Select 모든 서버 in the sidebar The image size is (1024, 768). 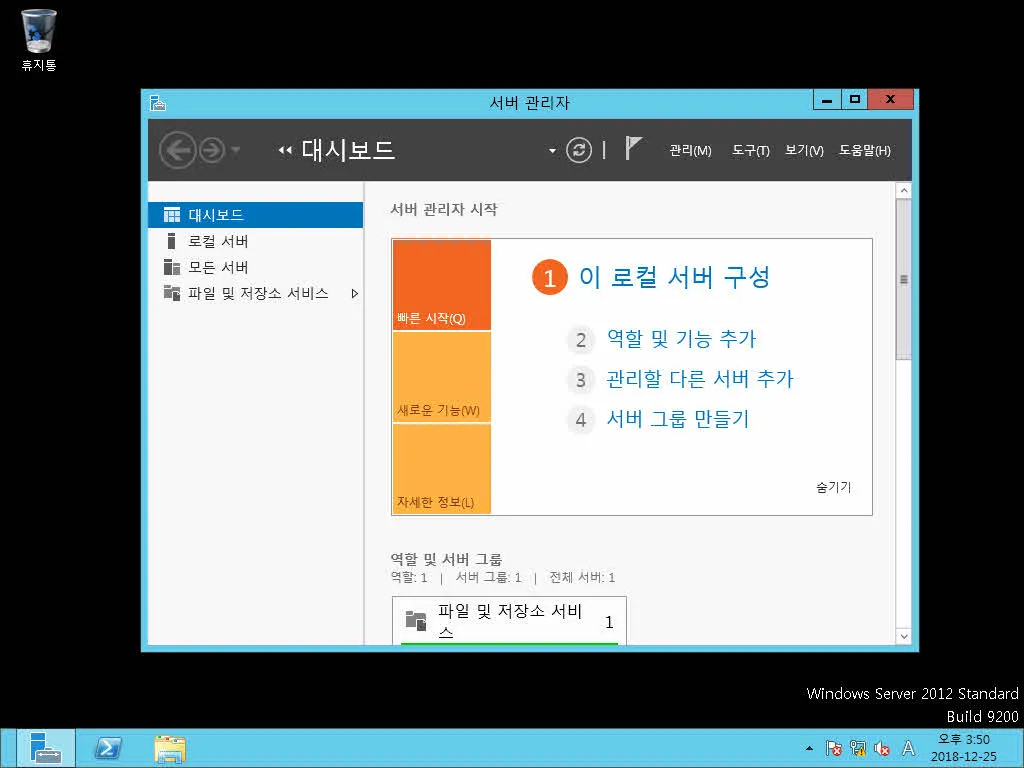click(x=218, y=266)
